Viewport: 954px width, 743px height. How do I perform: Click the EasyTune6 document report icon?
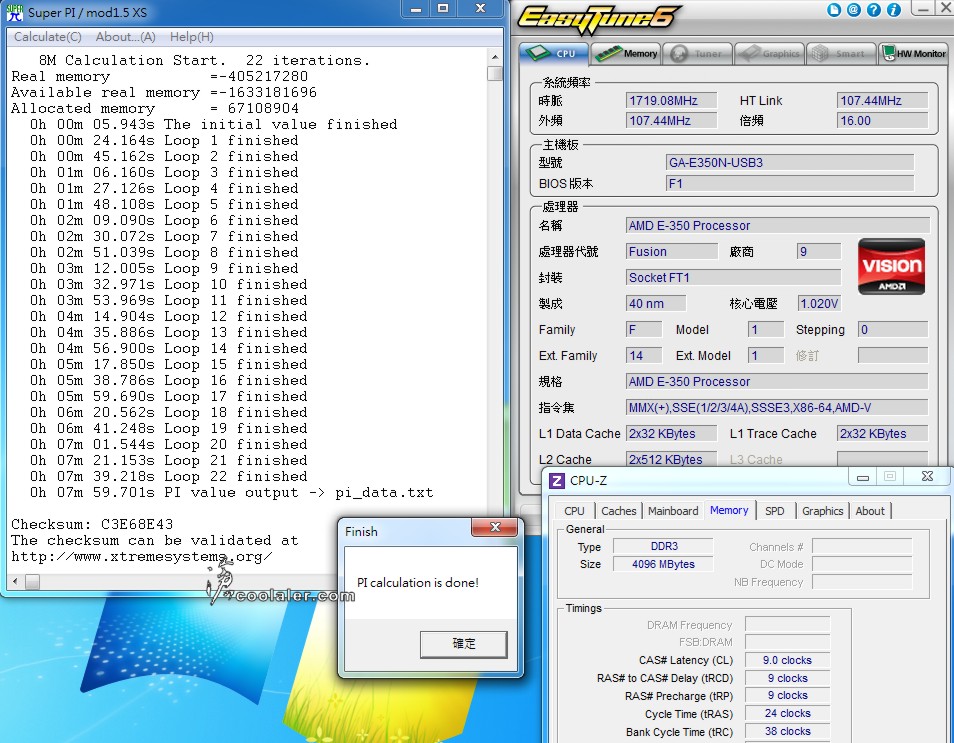coord(834,10)
